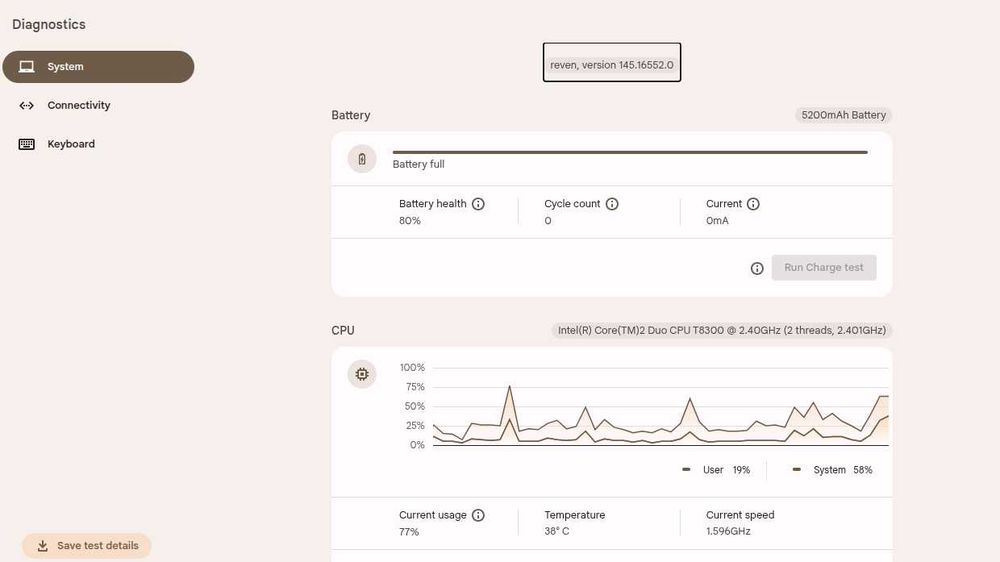1000x562 pixels.
Task: Click the reven version info box
Action: coord(612,63)
